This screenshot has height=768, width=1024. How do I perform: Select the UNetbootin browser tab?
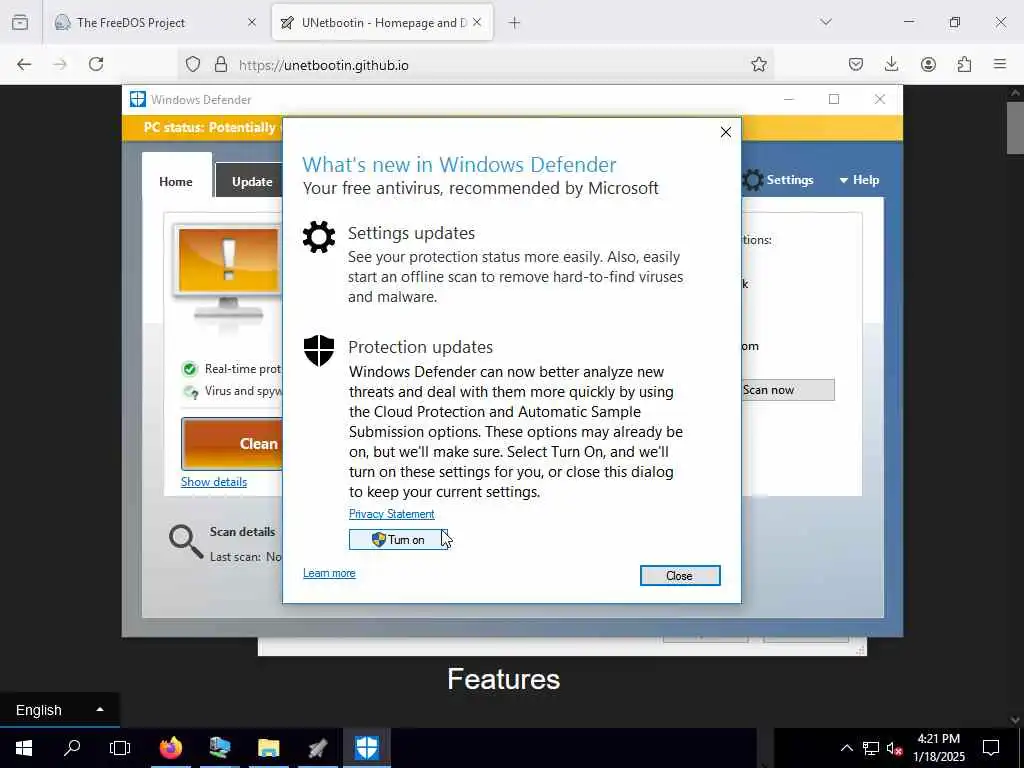coord(382,23)
